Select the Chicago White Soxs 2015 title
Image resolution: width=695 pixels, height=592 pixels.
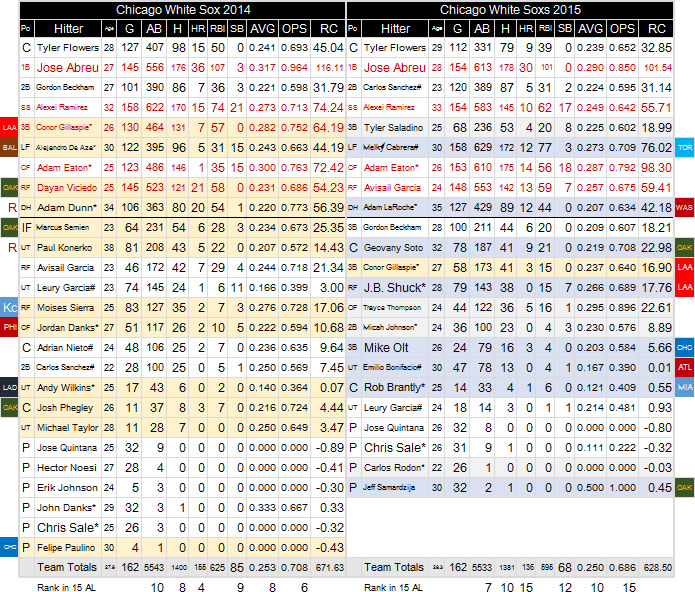point(510,10)
